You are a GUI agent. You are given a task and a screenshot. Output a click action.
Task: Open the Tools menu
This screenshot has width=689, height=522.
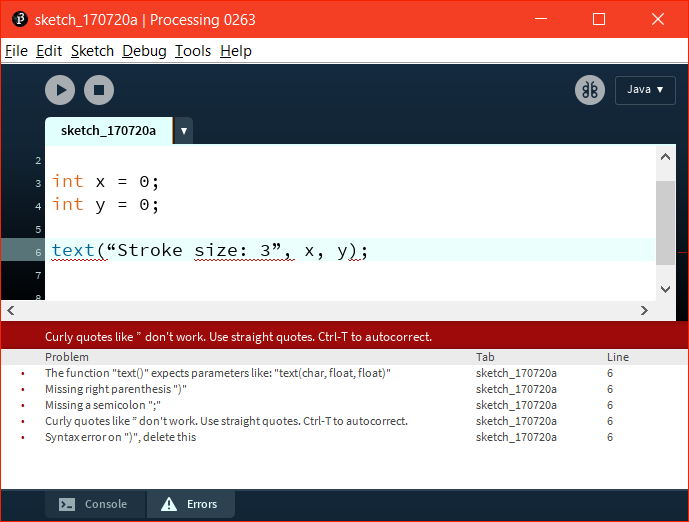pyautogui.click(x=193, y=51)
